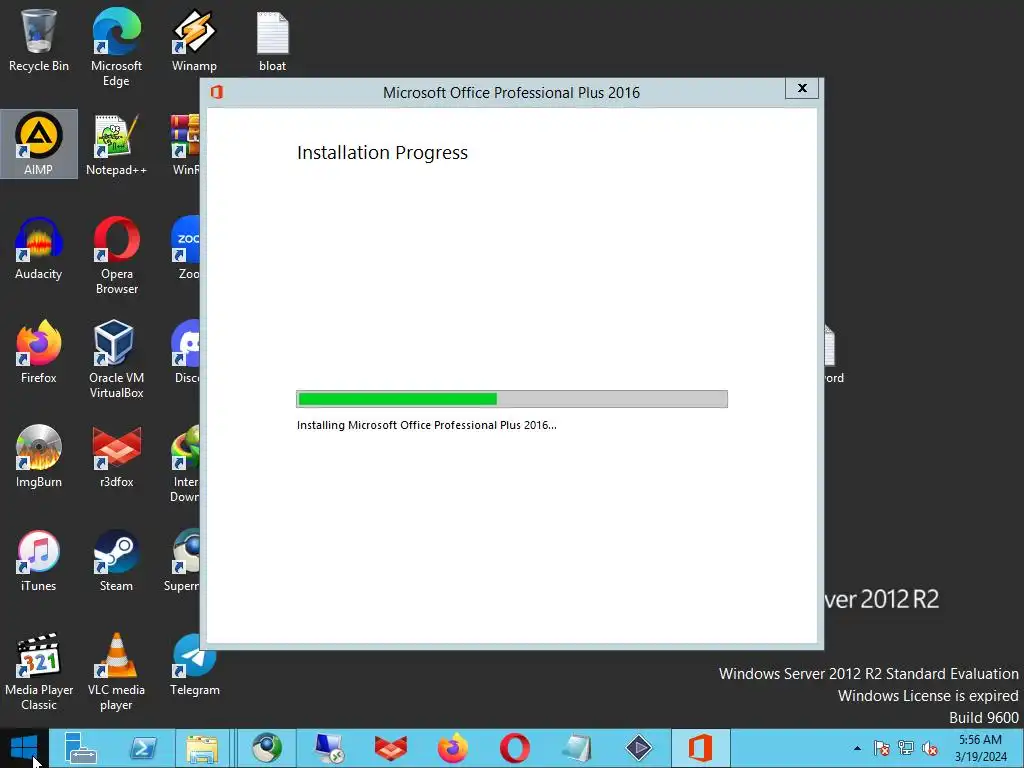The image size is (1024, 768).
Task: Select the Telegram desktop shortcut
Action: tap(195, 664)
